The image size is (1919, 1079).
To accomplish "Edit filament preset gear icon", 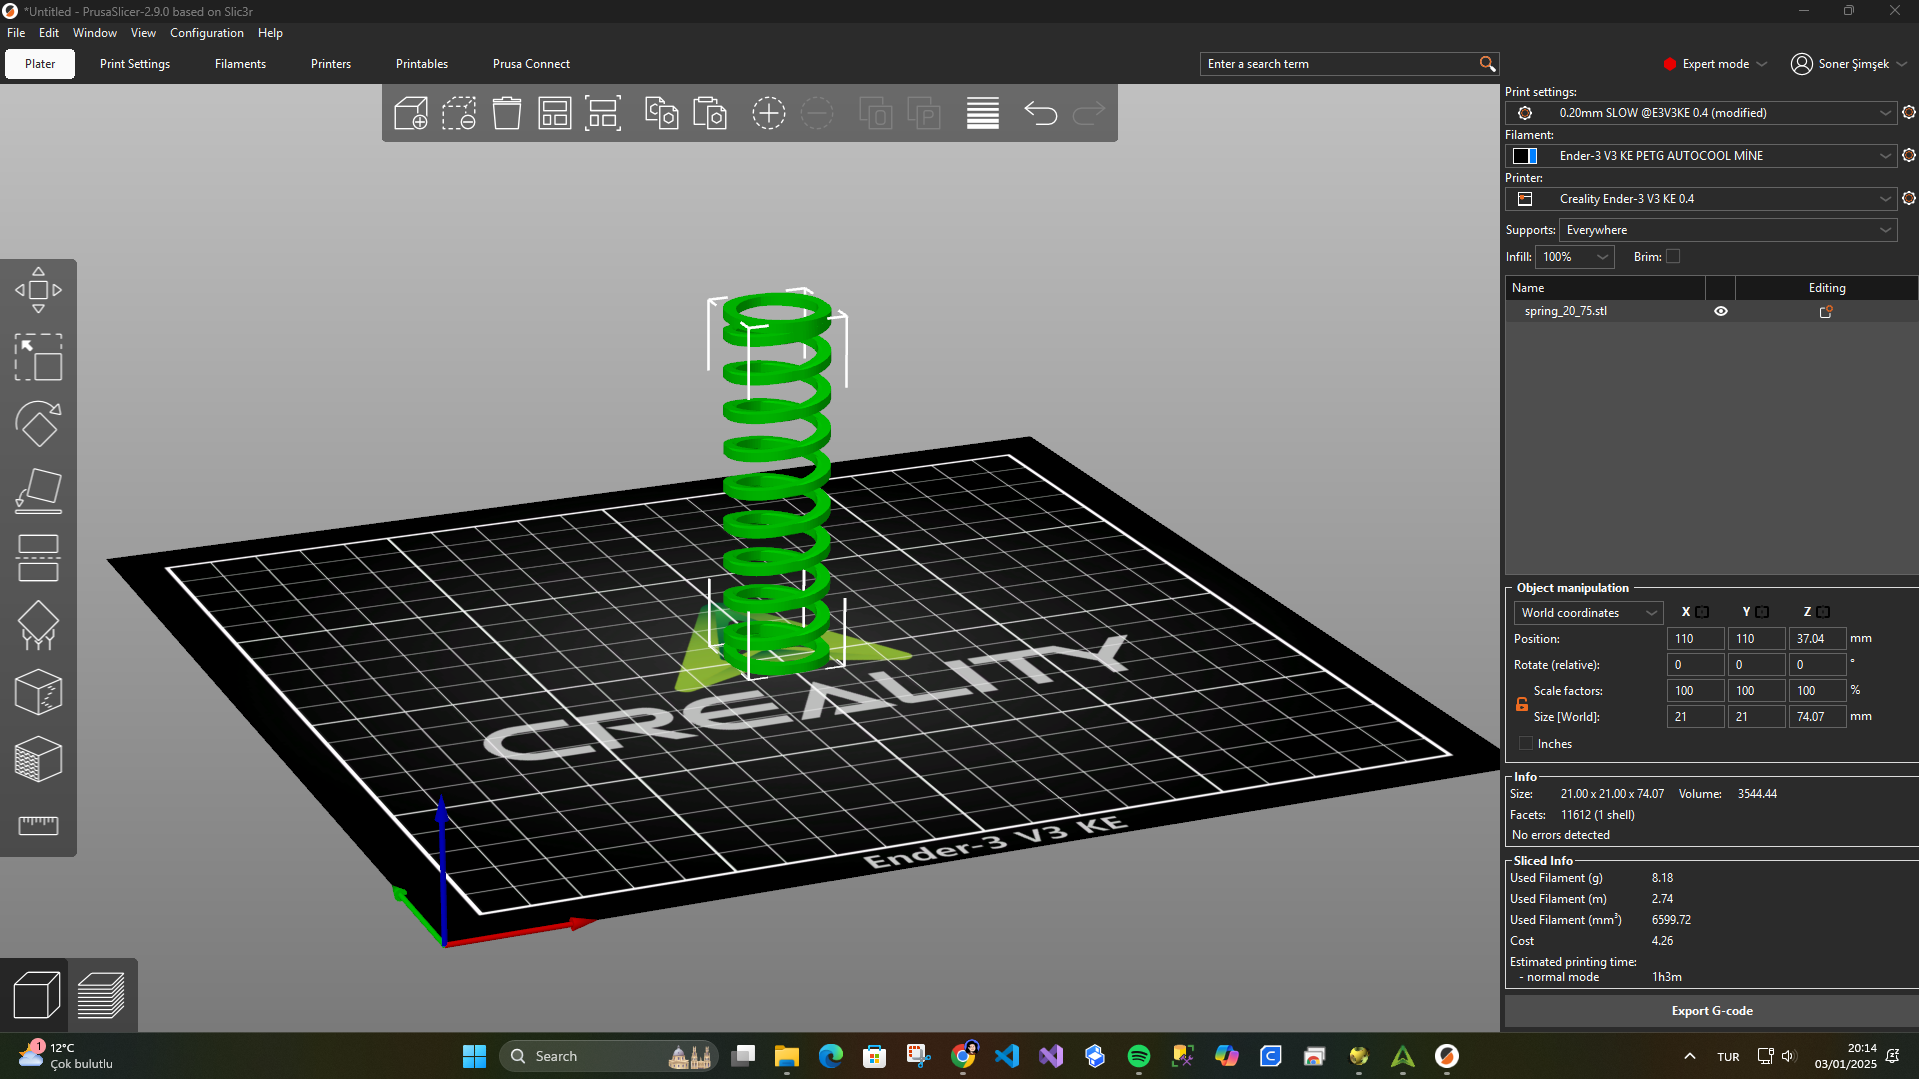I will point(1909,156).
